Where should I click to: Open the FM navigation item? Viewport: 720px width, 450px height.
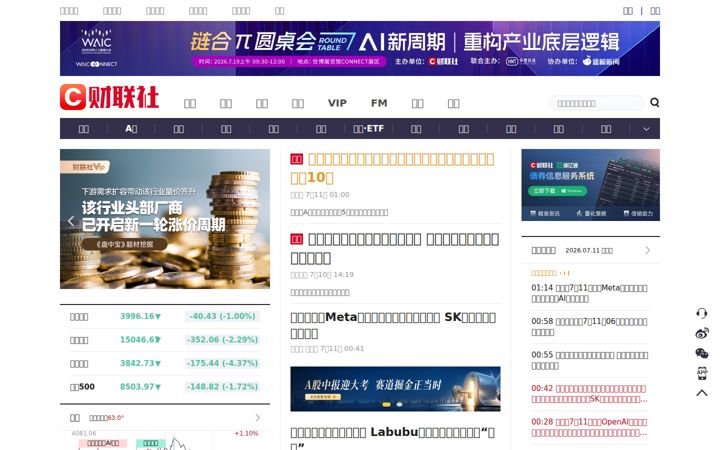[x=379, y=103]
